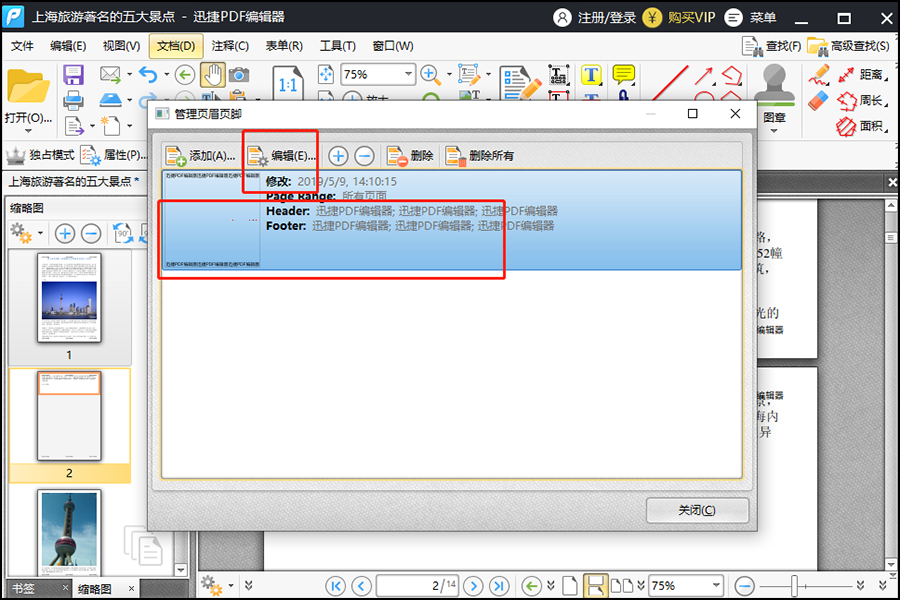Click the email envelope icon

point(110,74)
